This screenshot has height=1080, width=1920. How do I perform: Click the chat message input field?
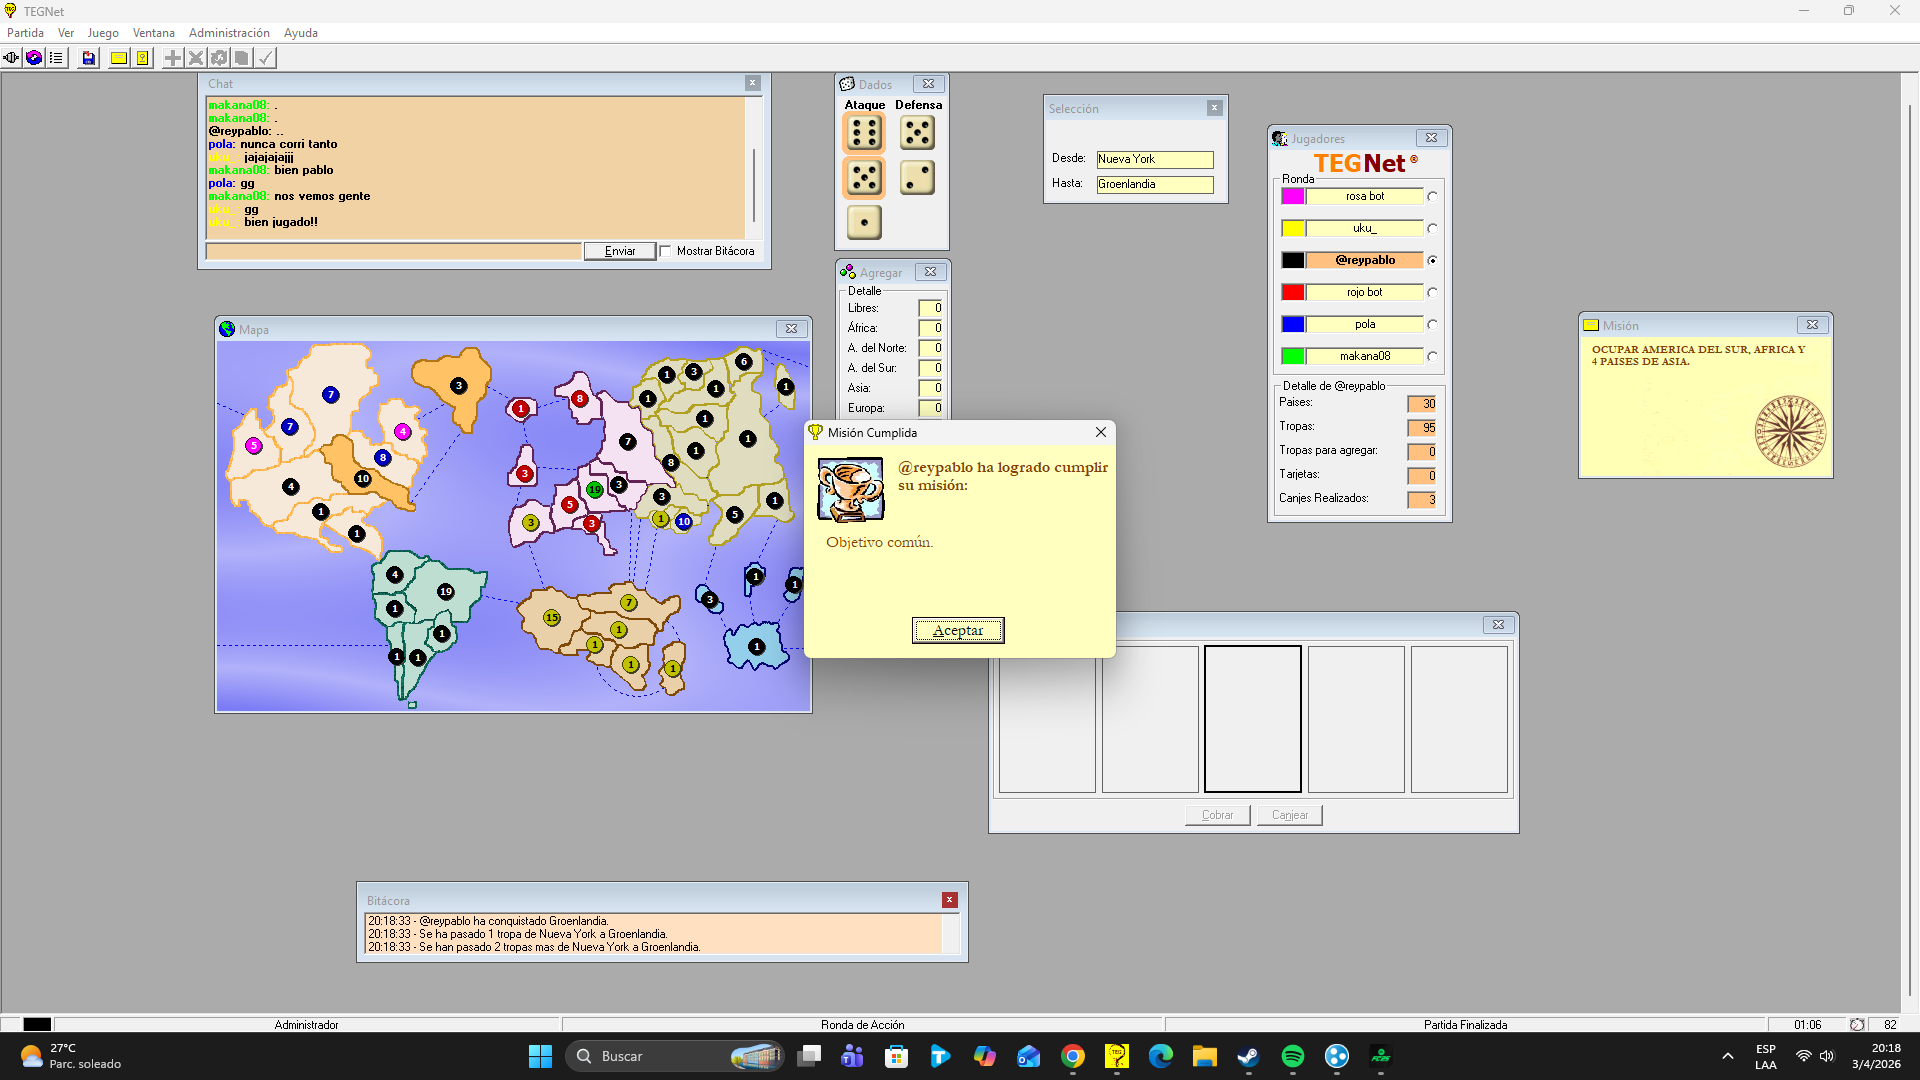(394, 251)
